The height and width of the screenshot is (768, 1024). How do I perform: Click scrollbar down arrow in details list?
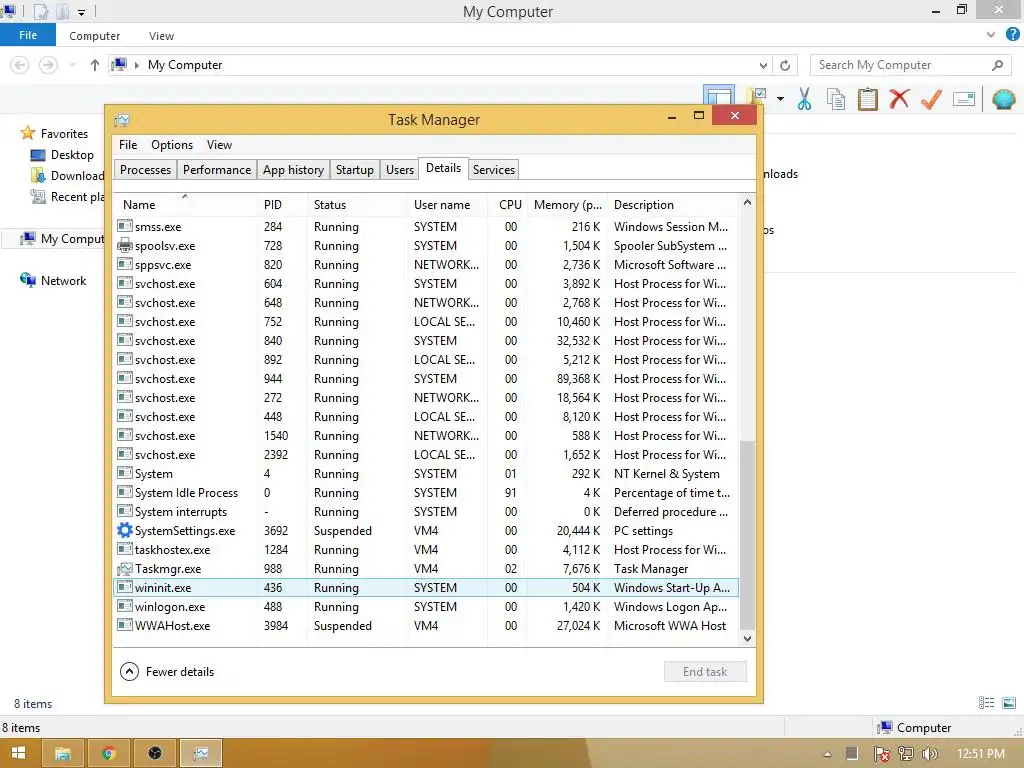(x=747, y=639)
